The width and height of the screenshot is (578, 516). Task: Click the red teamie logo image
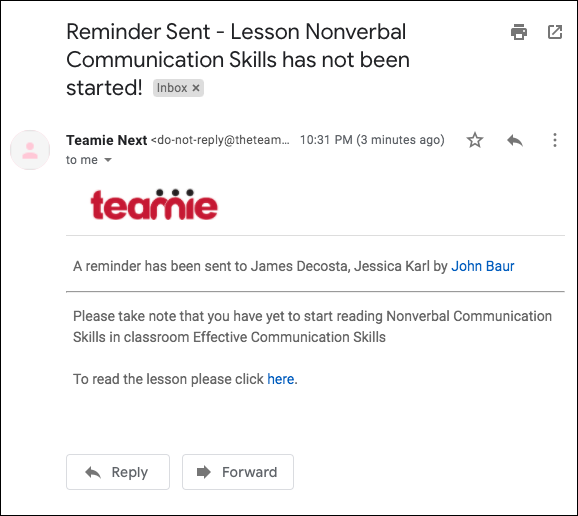(x=154, y=205)
